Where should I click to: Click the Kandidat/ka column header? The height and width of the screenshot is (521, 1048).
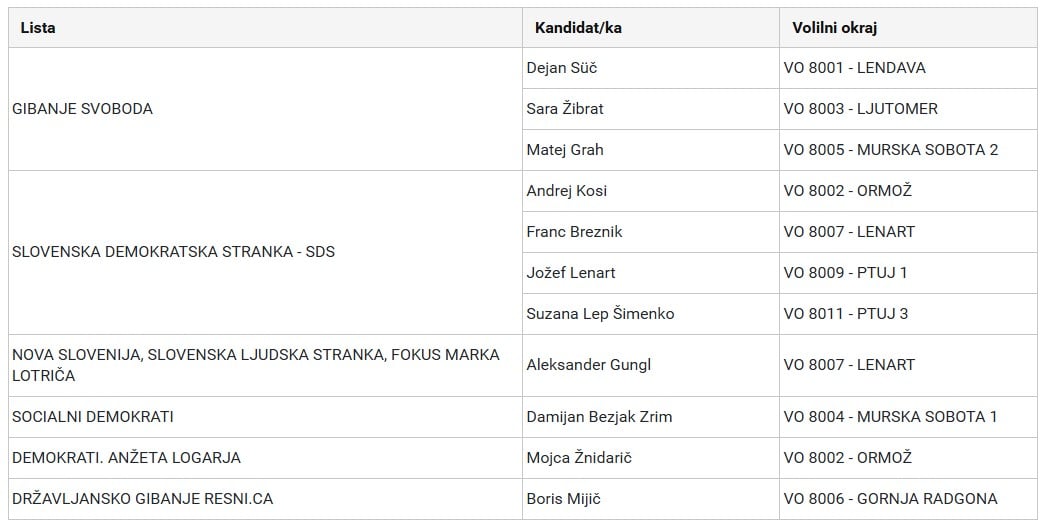(x=578, y=28)
